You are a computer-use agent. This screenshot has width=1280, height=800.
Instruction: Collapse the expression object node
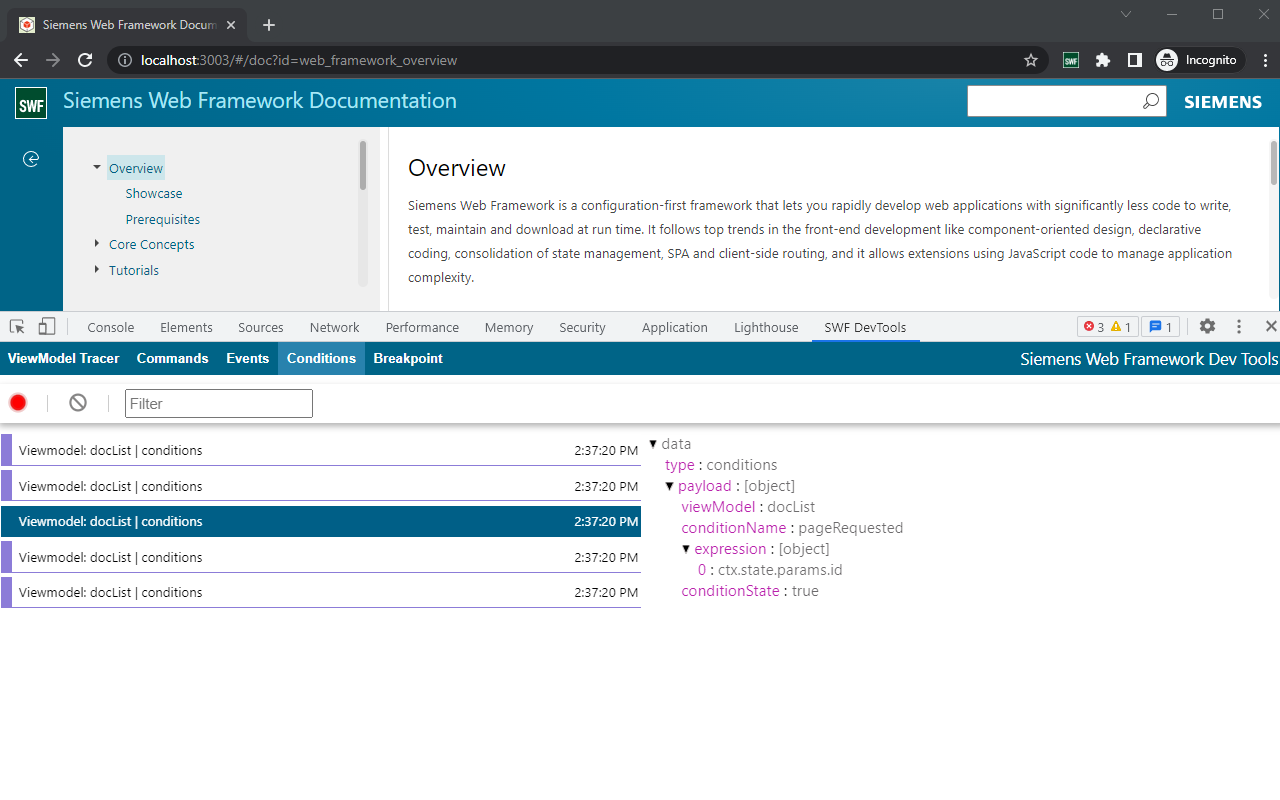pos(686,549)
